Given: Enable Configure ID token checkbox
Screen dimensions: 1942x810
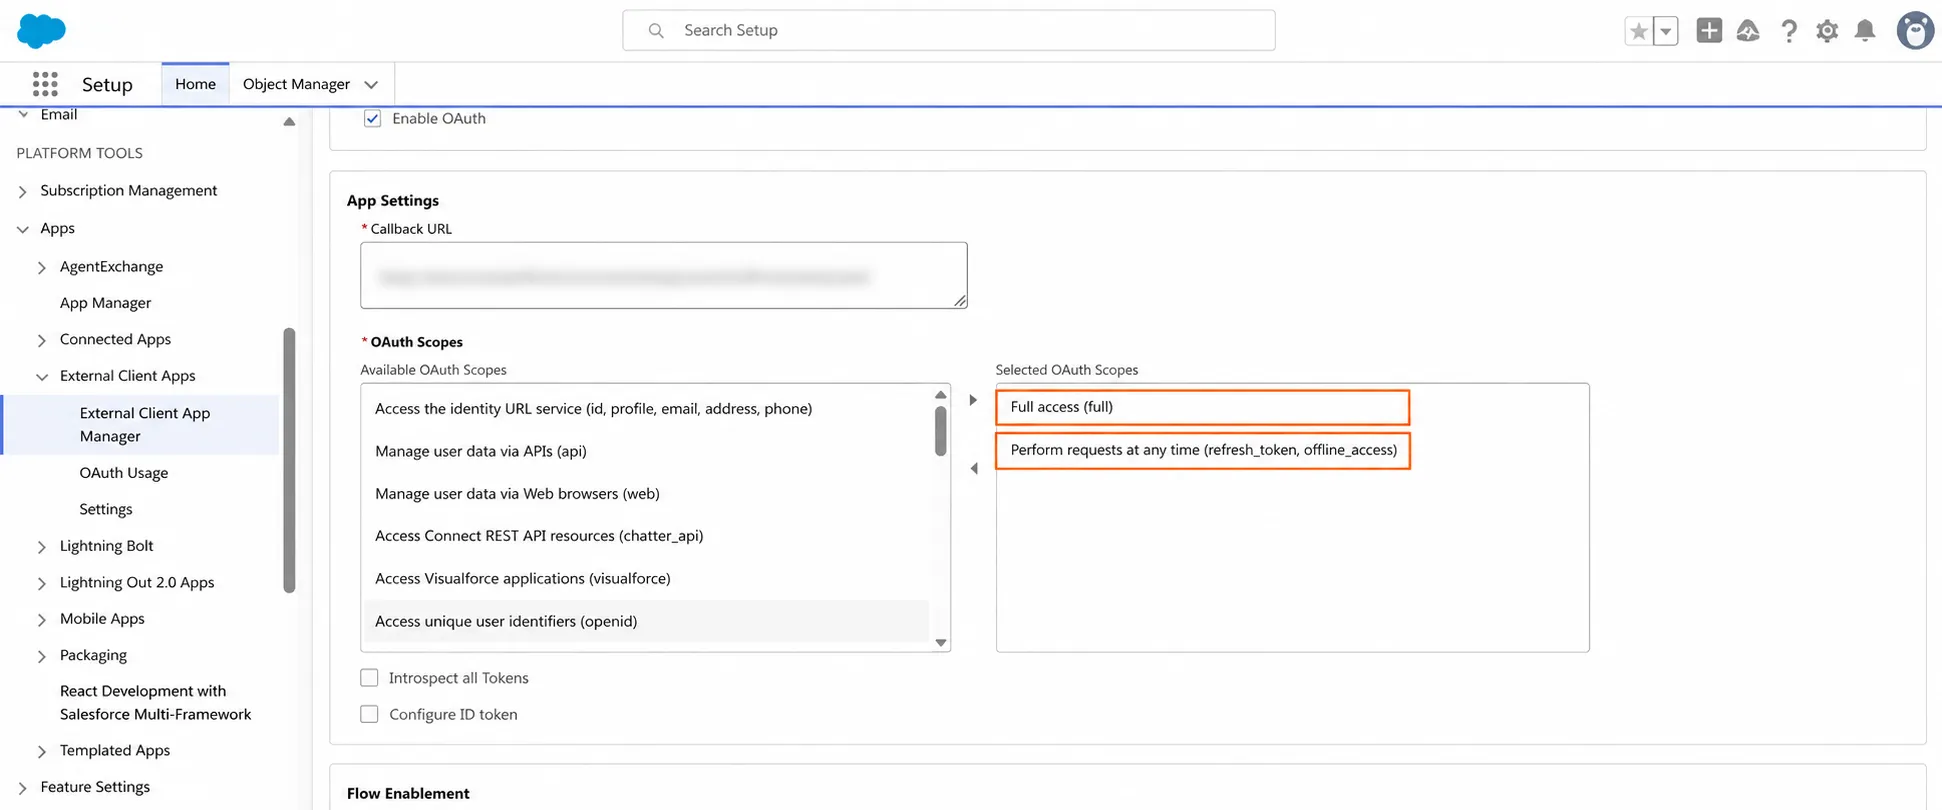Looking at the screenshot, I should point(369,714).
